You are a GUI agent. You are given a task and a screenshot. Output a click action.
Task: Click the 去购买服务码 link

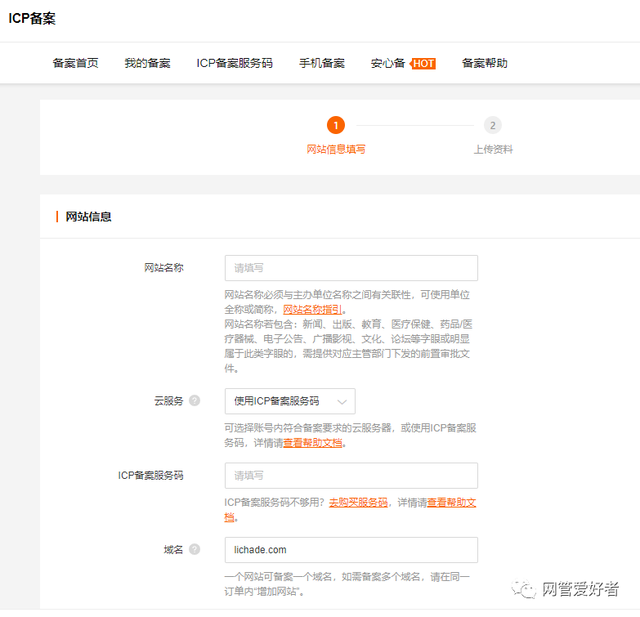[358, 502]
